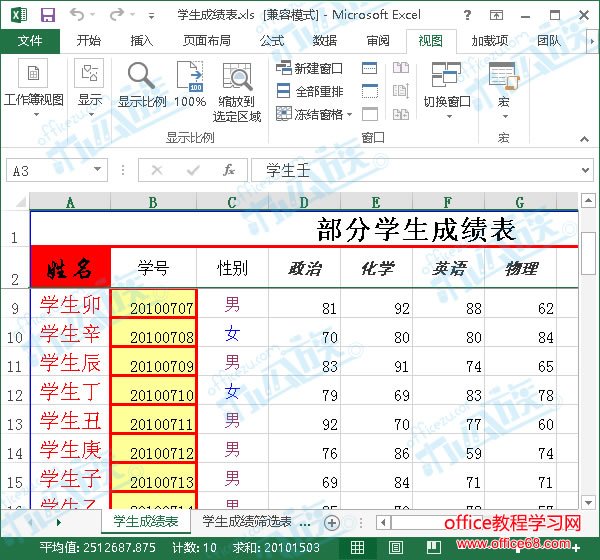Viewport: 600px width, 560px height.
Task: Click the formula bar cancel X icon
Action: (x=157, y=170)
